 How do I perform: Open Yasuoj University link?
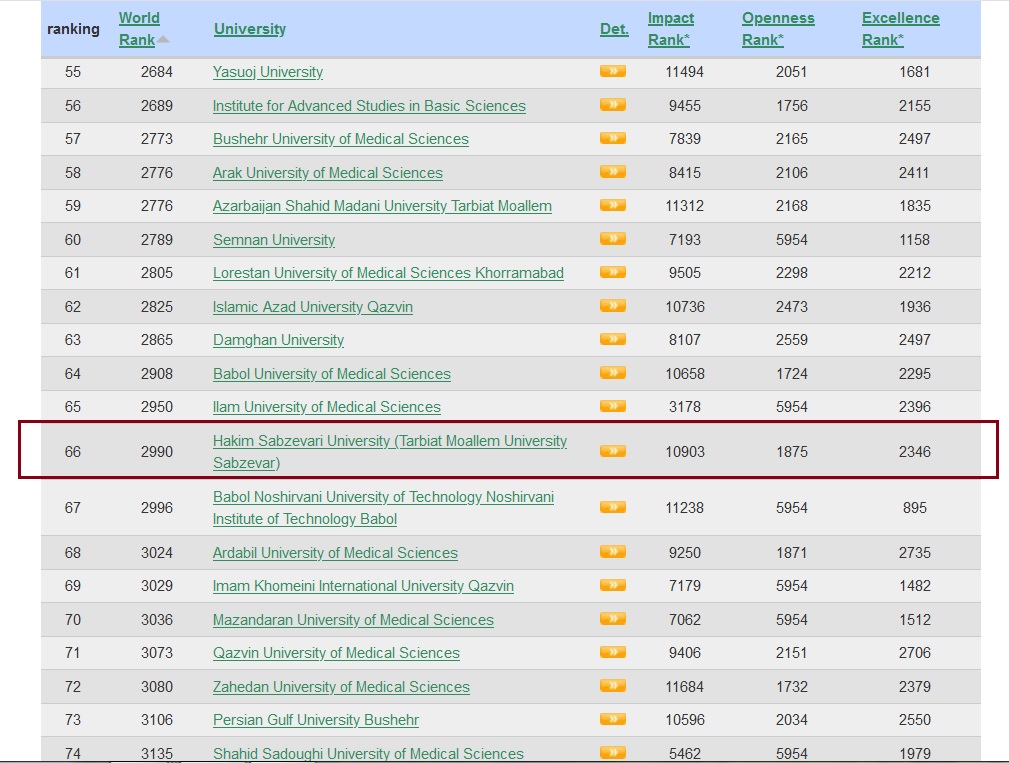[x=268, y=72]
